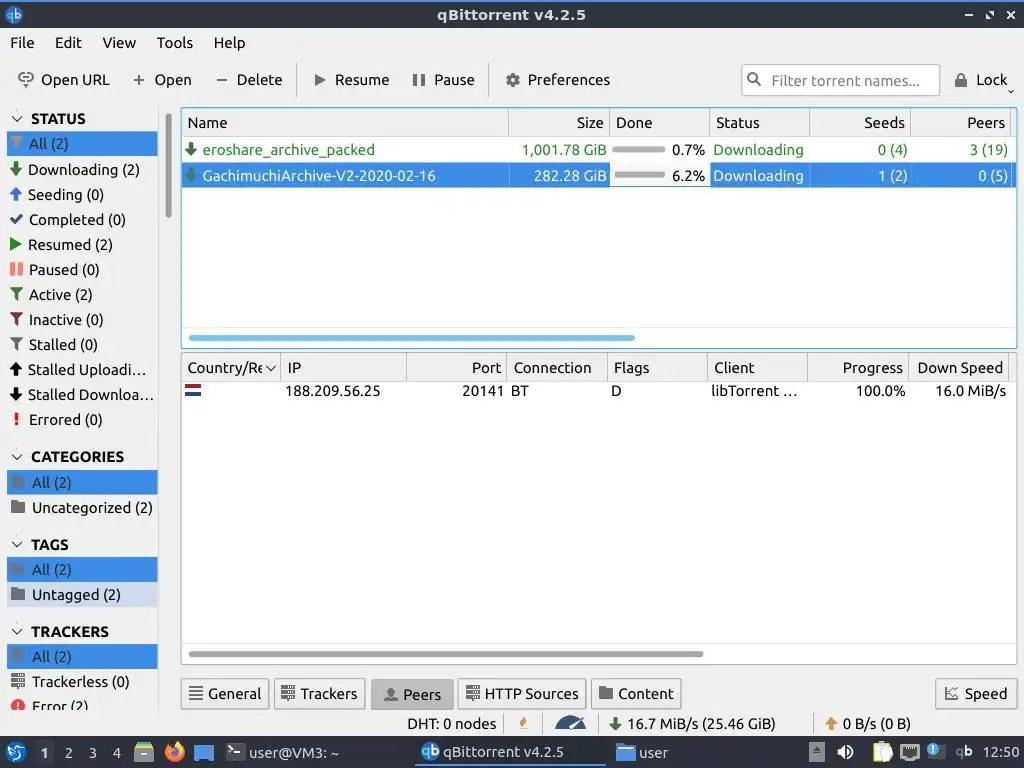1024x768 pixels.
Task: Filter by Errored (0) status
Action: click(82, 419)
